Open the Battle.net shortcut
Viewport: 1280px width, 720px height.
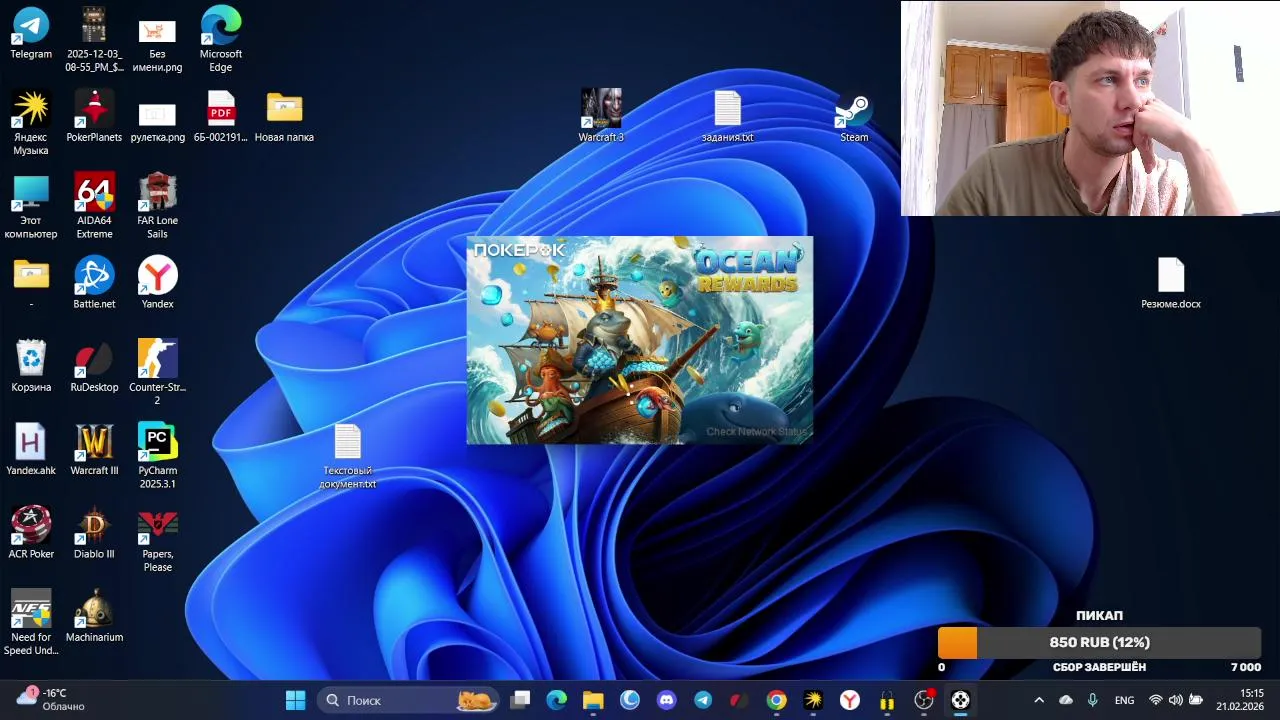(x=94, y=283)
